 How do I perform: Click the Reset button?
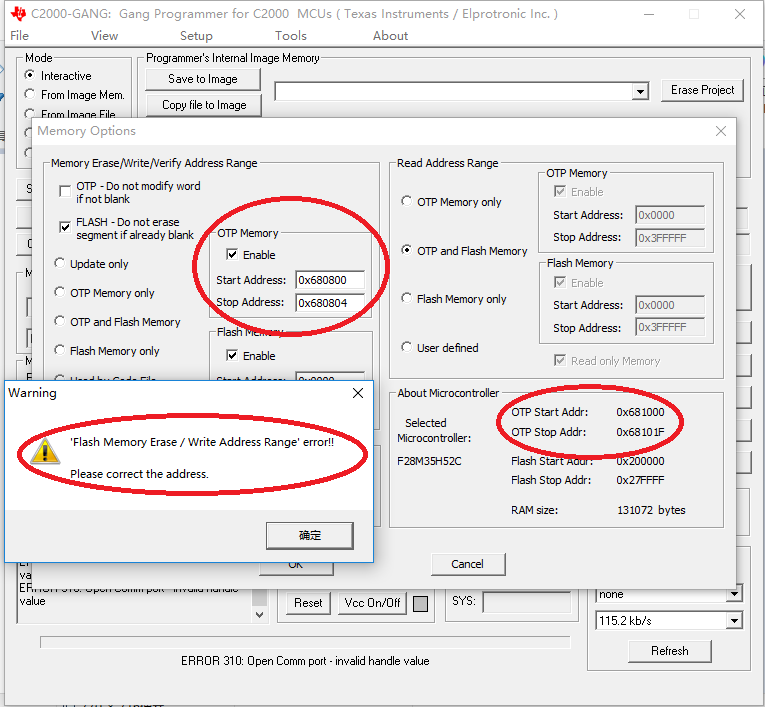(308, 603)
